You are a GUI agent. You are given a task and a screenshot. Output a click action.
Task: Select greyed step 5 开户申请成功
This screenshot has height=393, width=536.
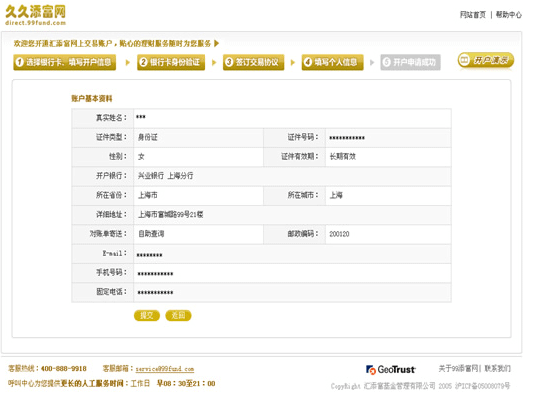pyautogui.click(x=410, y=62)
